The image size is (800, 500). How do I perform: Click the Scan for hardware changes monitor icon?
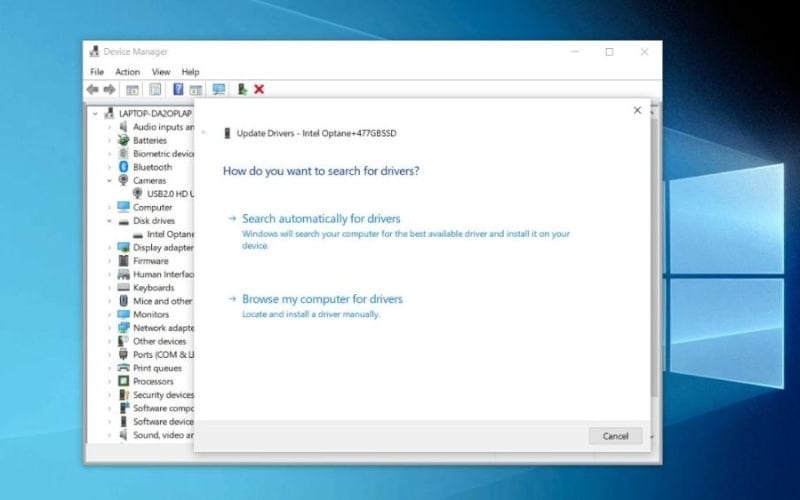pos(219,90)
